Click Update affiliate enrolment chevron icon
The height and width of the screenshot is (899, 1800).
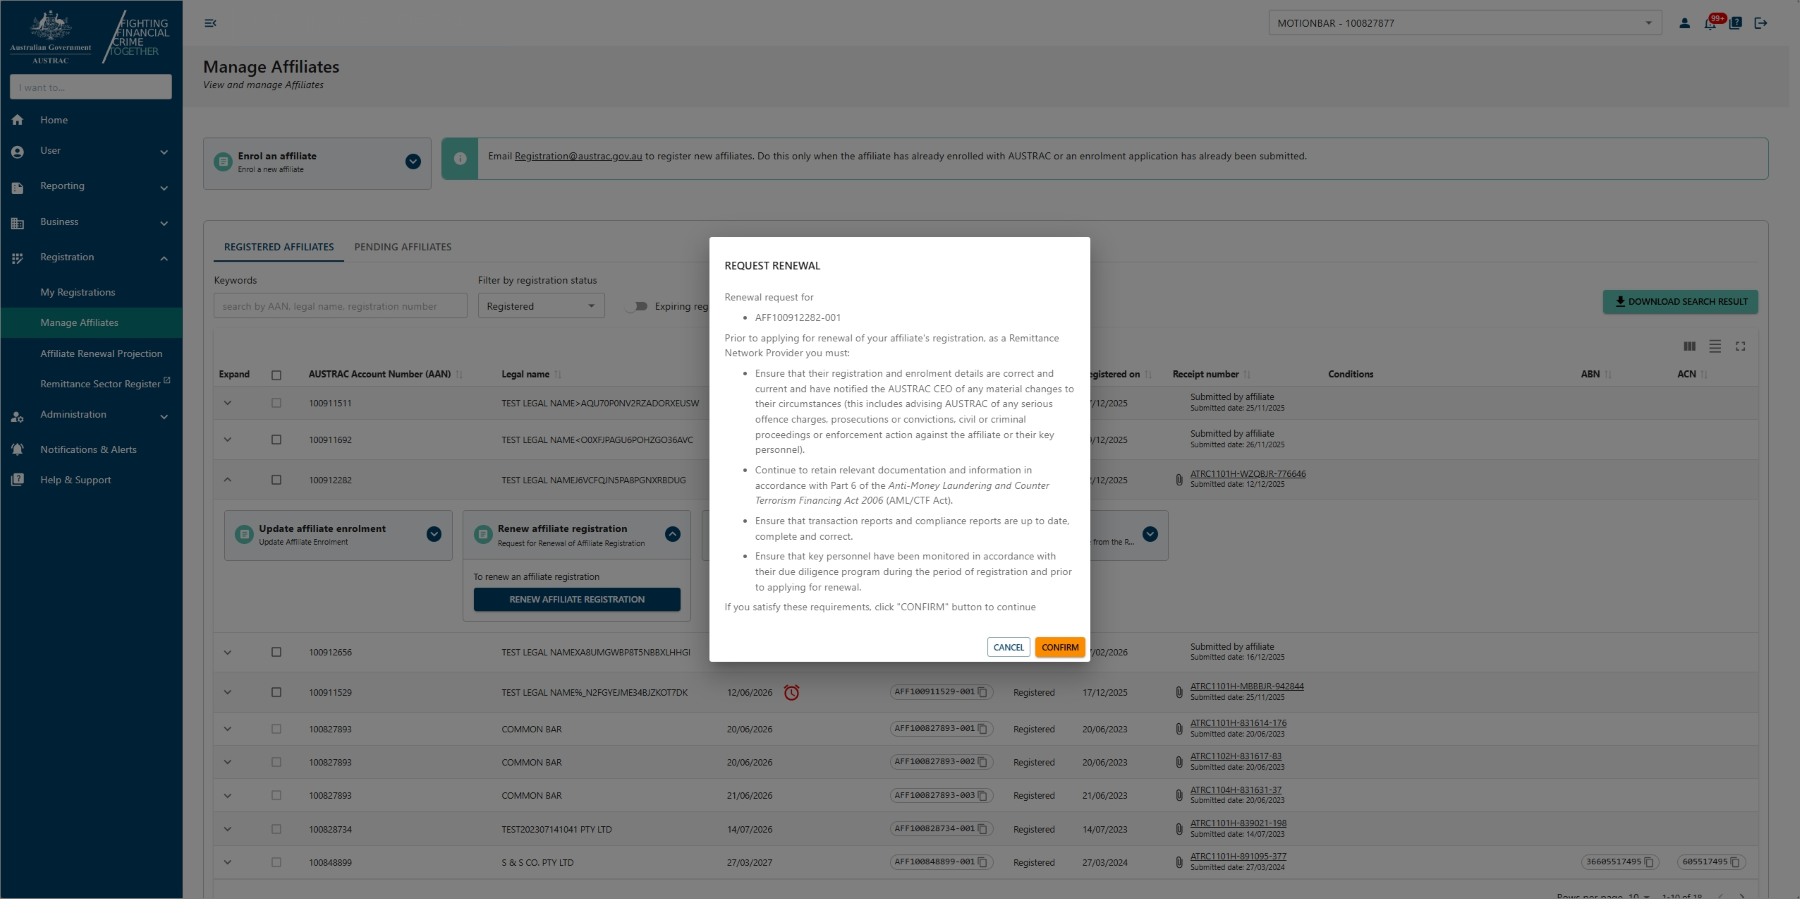[x=434, y=534]
